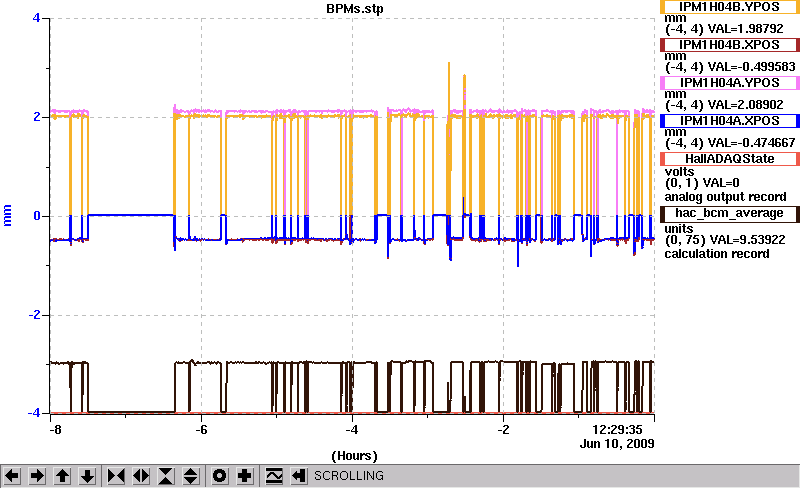Click the vertical mm y-axis label
This screenshot has width=800, height=488.
(7, 215)
